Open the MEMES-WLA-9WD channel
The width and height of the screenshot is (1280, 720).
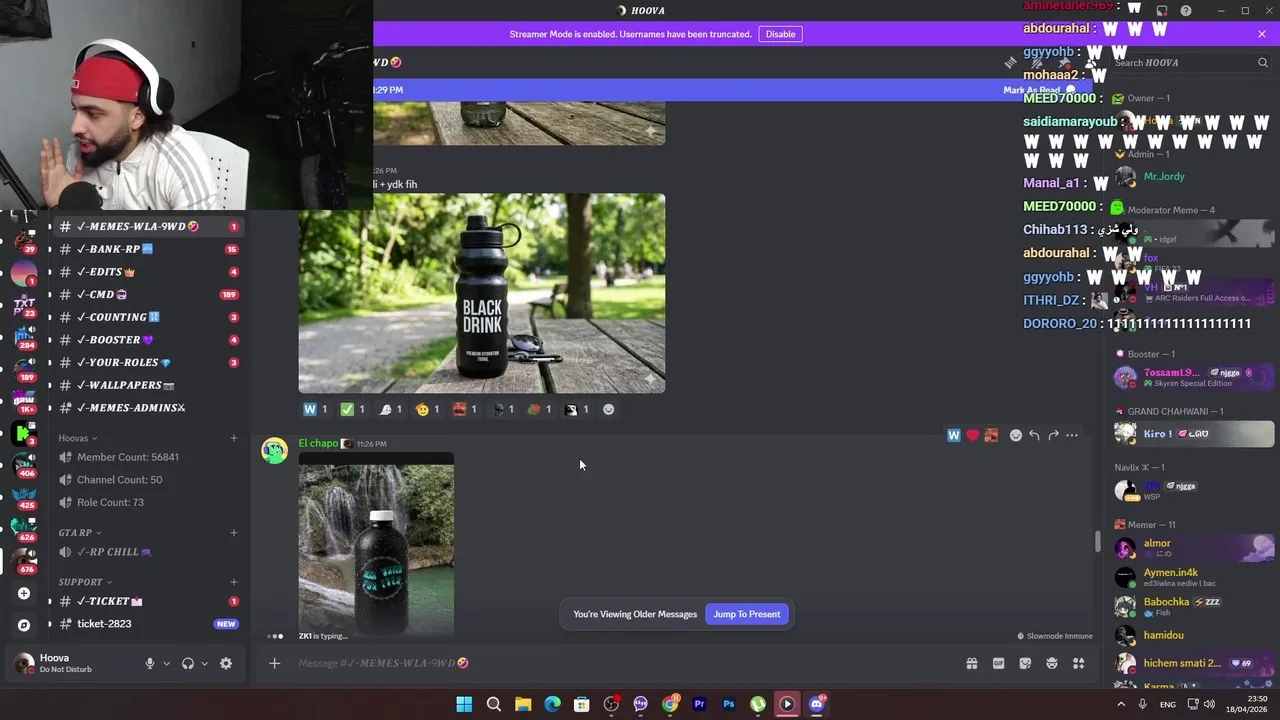(x=146, y=226)
